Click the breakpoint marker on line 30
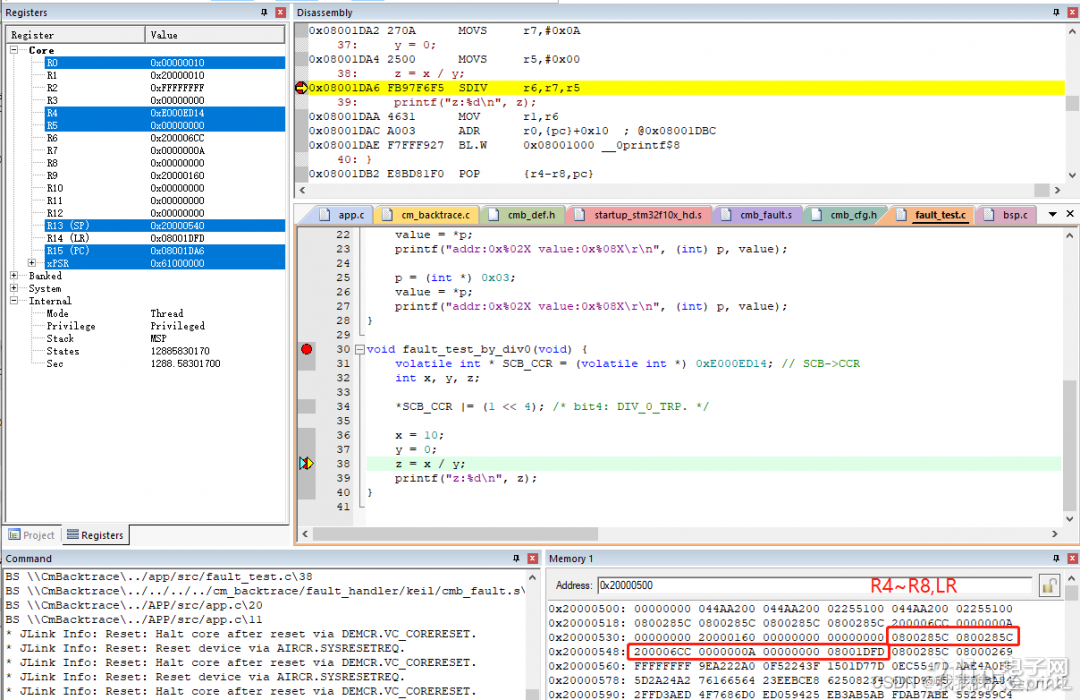Viewport: 1080px width, 700px height. point(307,349)
